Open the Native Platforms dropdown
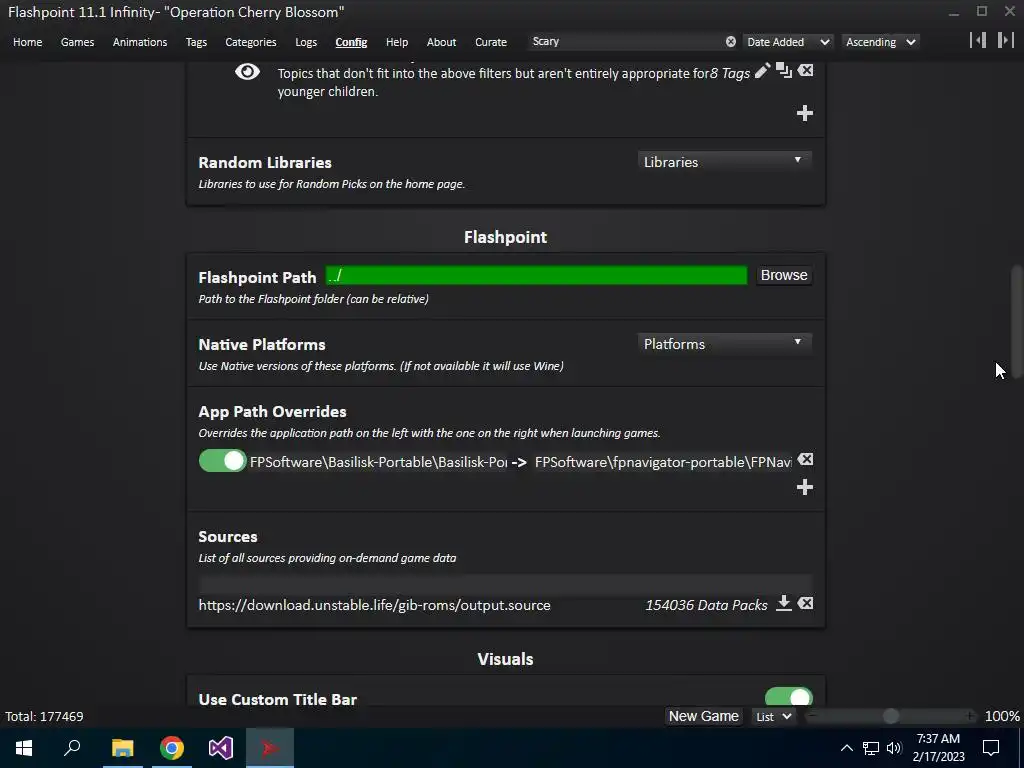 click(724, 344)
